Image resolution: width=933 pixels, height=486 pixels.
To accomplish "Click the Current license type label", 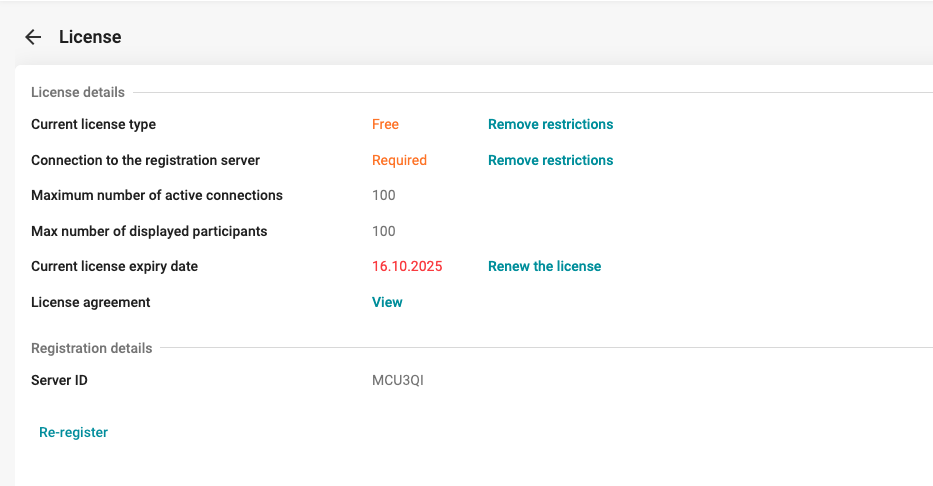I will tap(93, 125).
